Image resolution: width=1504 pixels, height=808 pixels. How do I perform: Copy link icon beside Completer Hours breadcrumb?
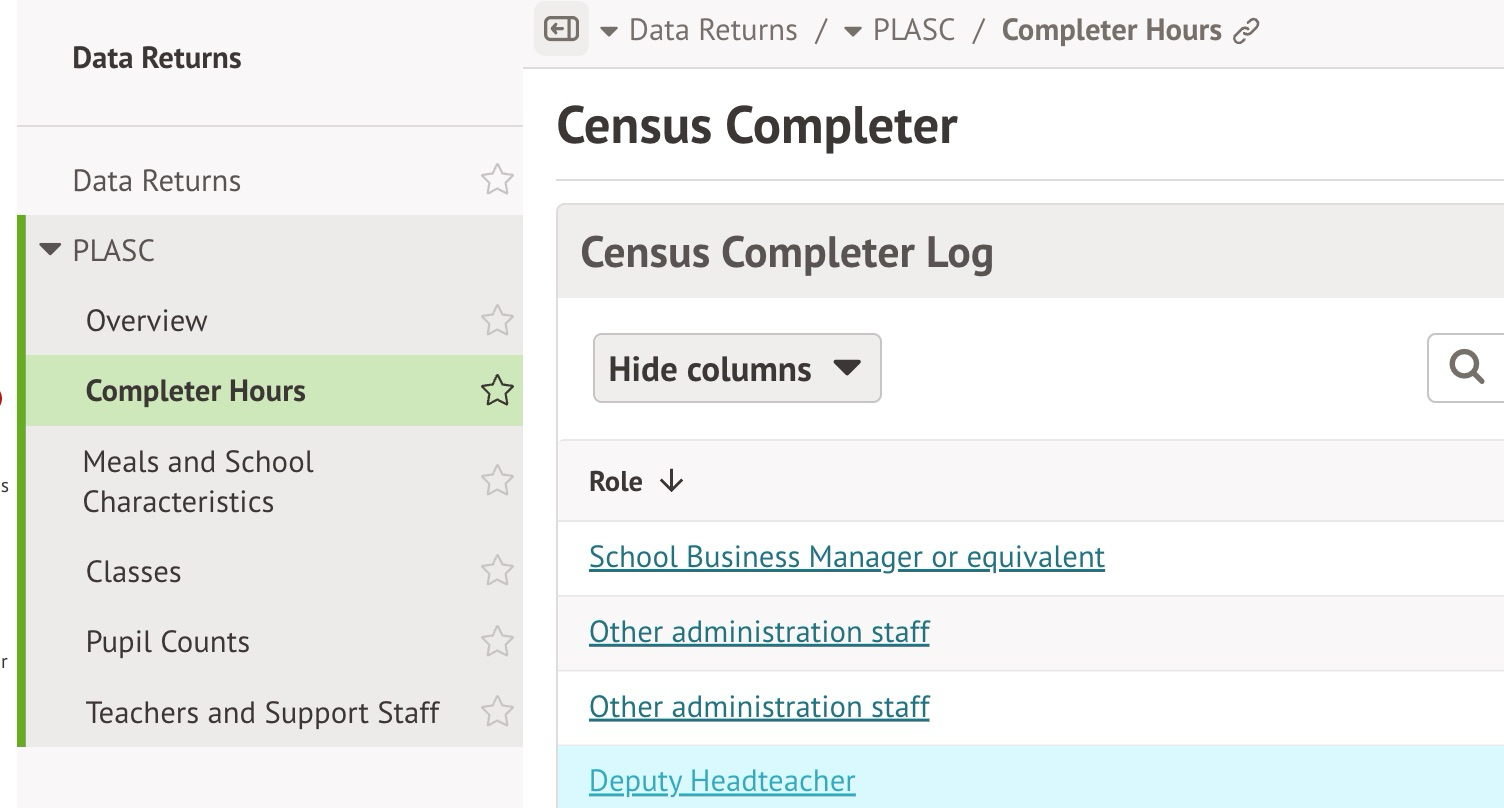click(x=1246, y=31)
